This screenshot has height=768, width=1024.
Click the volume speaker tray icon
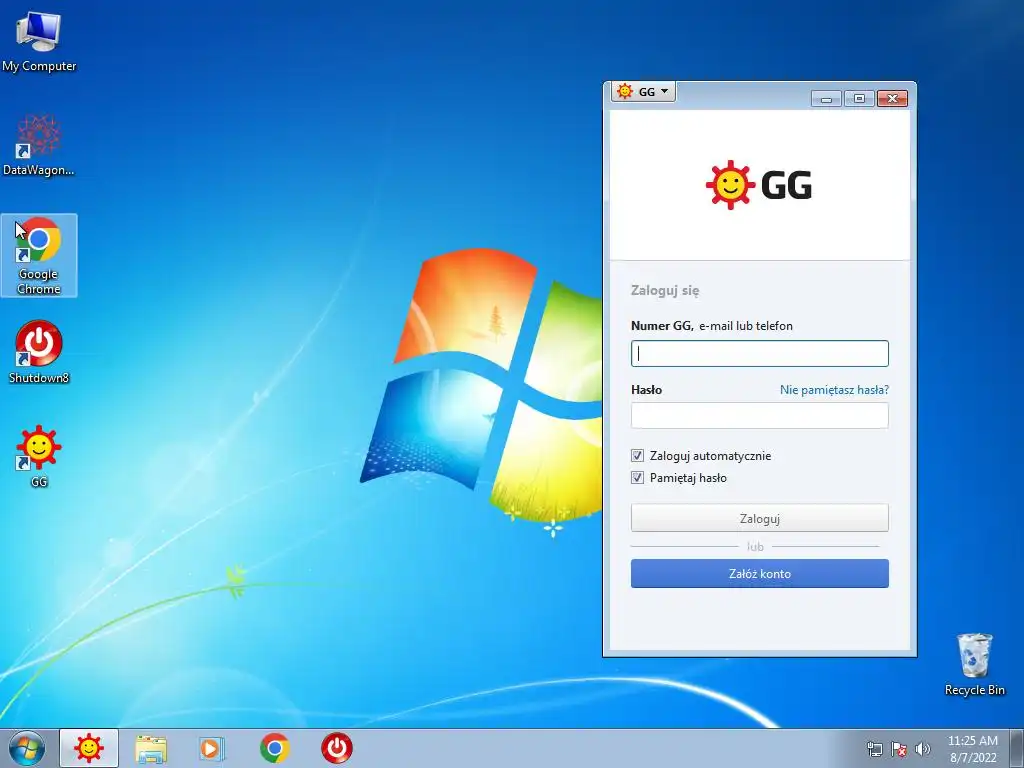tap(923, 749)
